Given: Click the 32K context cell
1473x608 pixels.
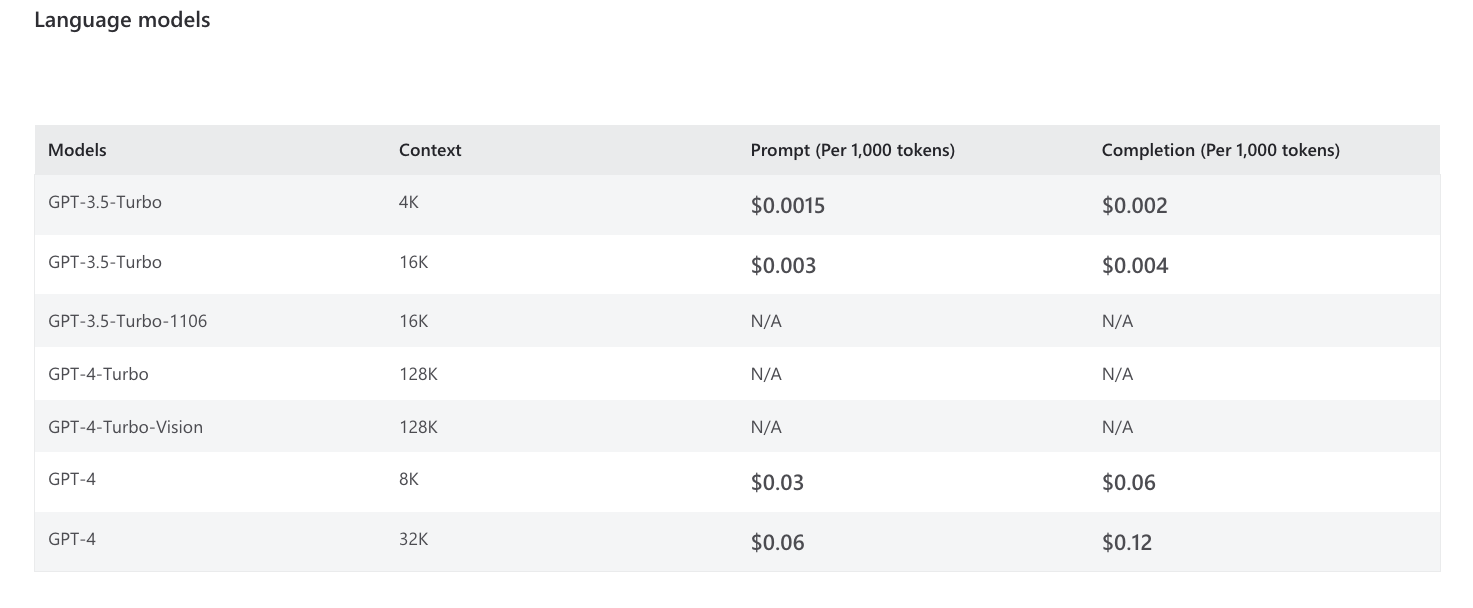Looking at the screenshot, I should [413, 539].
